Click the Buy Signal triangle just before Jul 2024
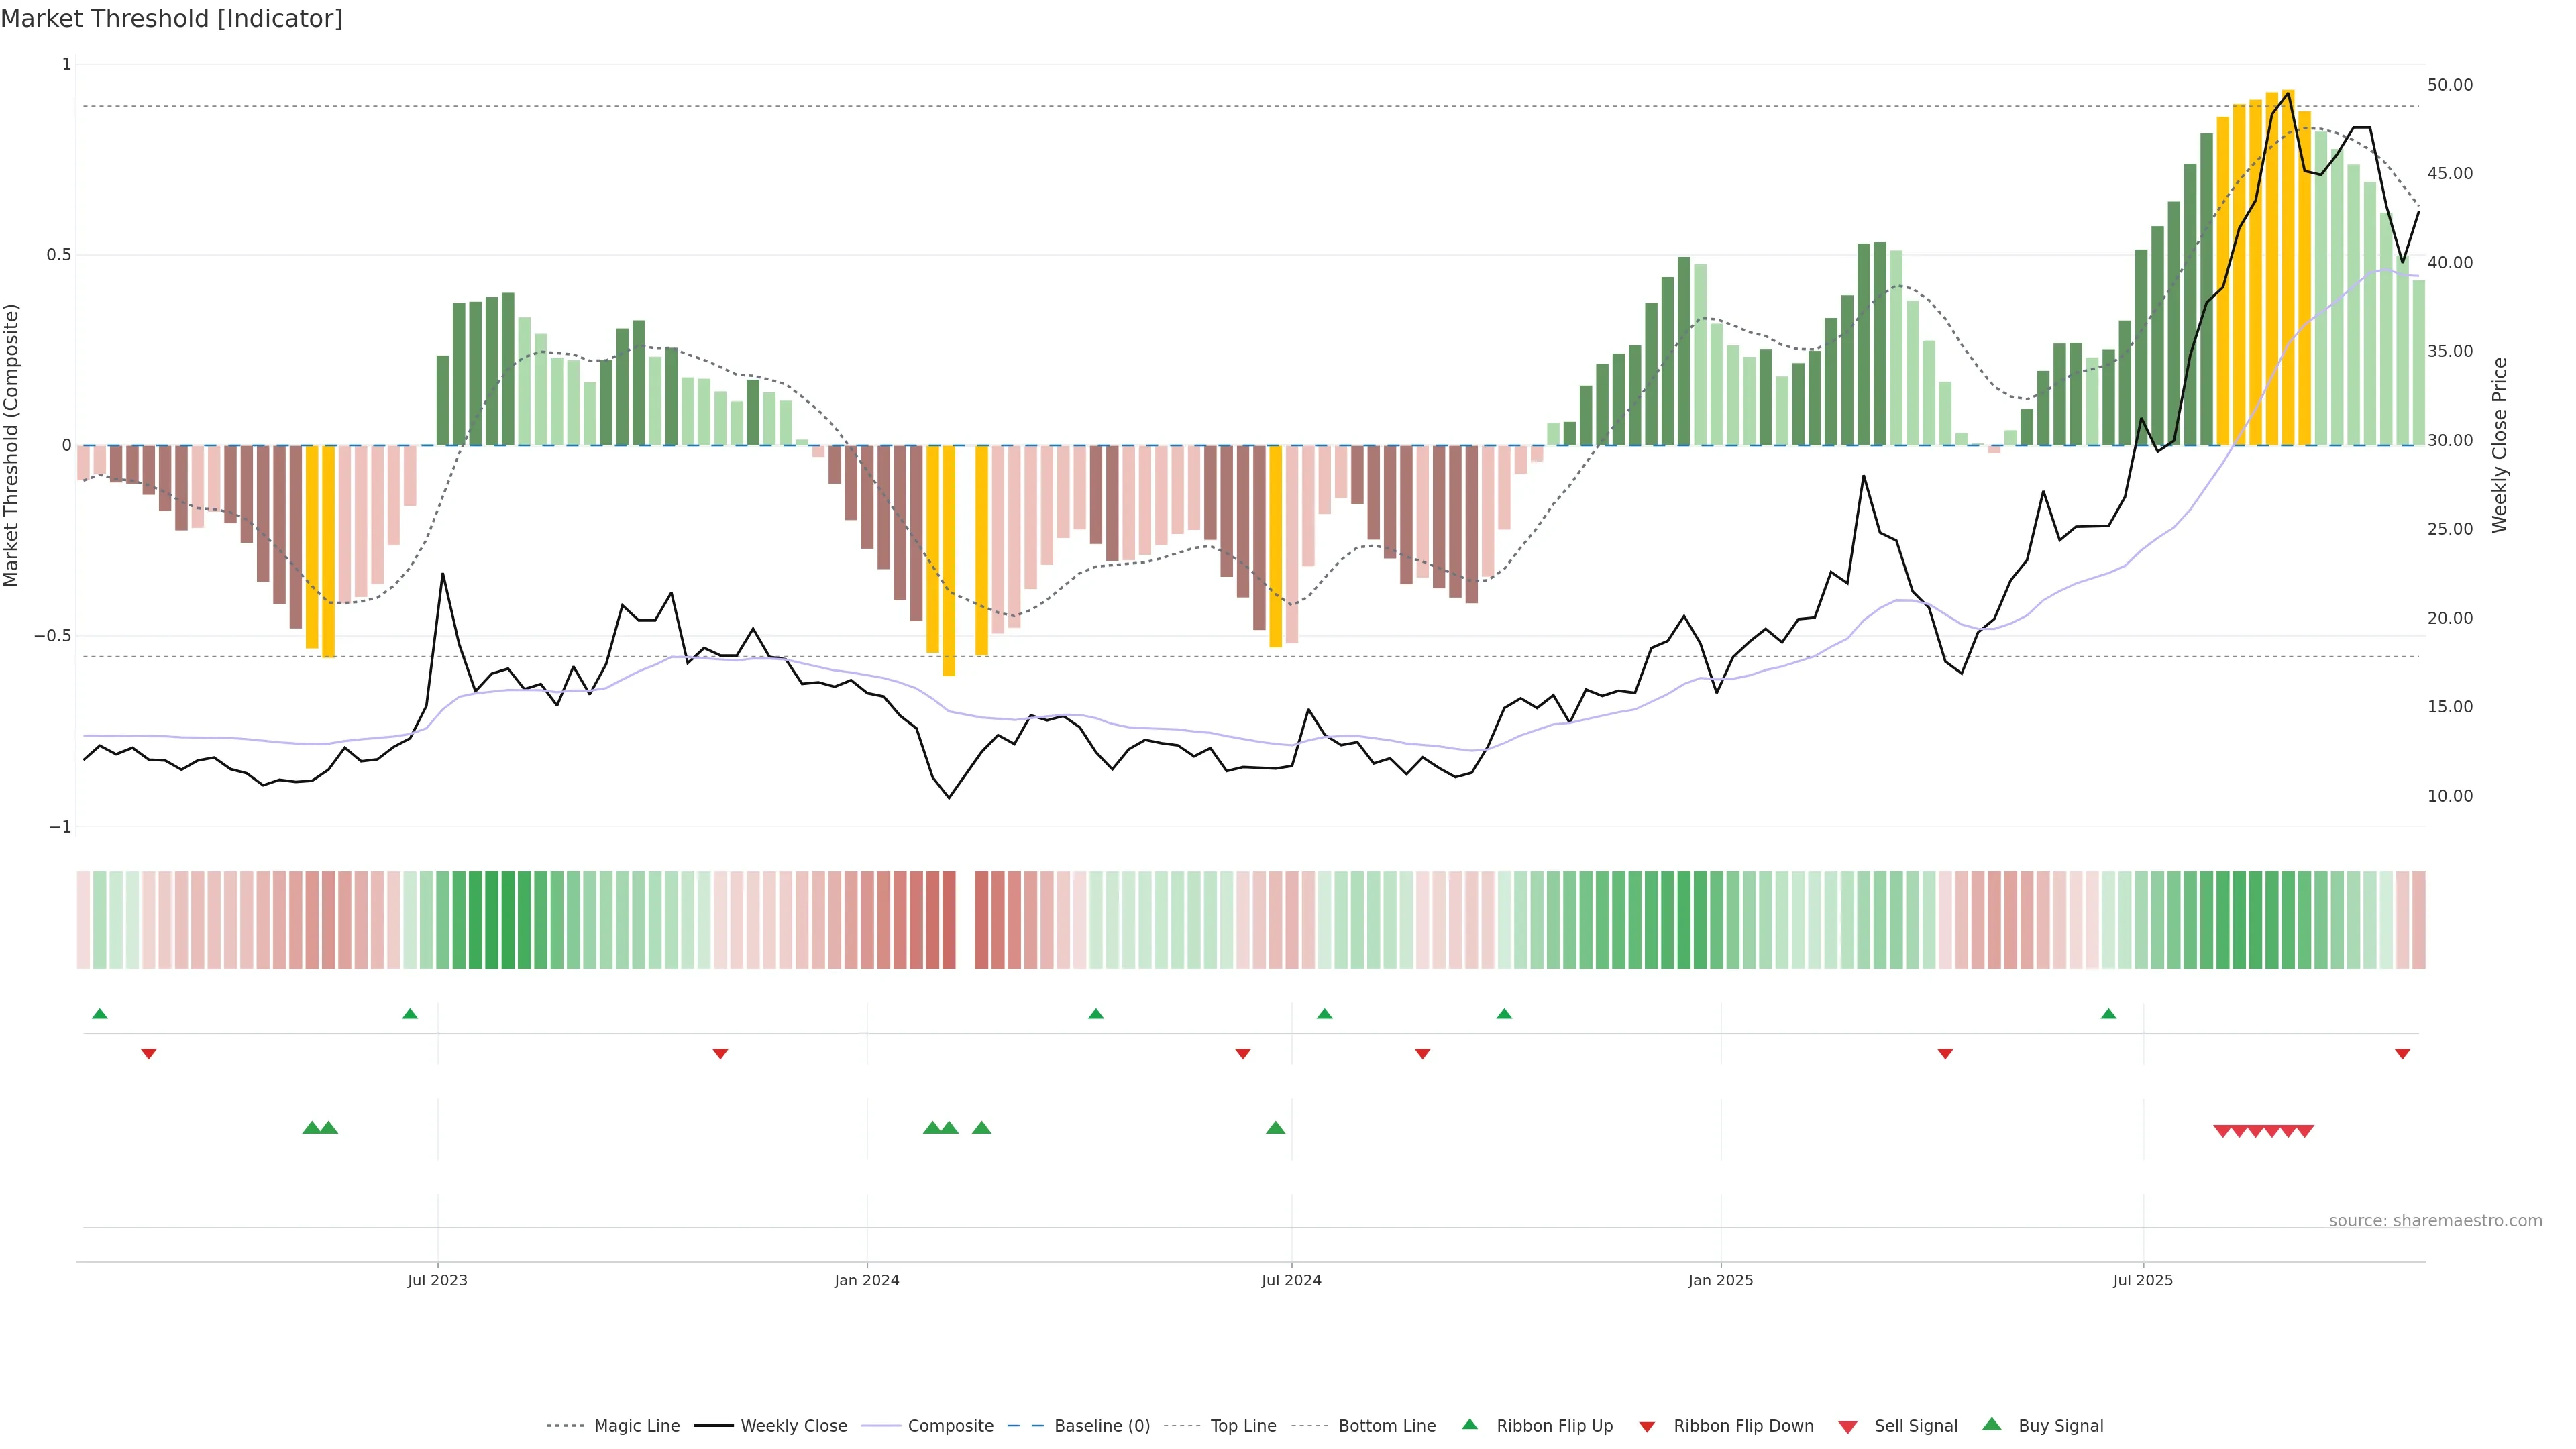The width and height of the screenshot is (2576, 1449). click(x=1275, y=1128)
